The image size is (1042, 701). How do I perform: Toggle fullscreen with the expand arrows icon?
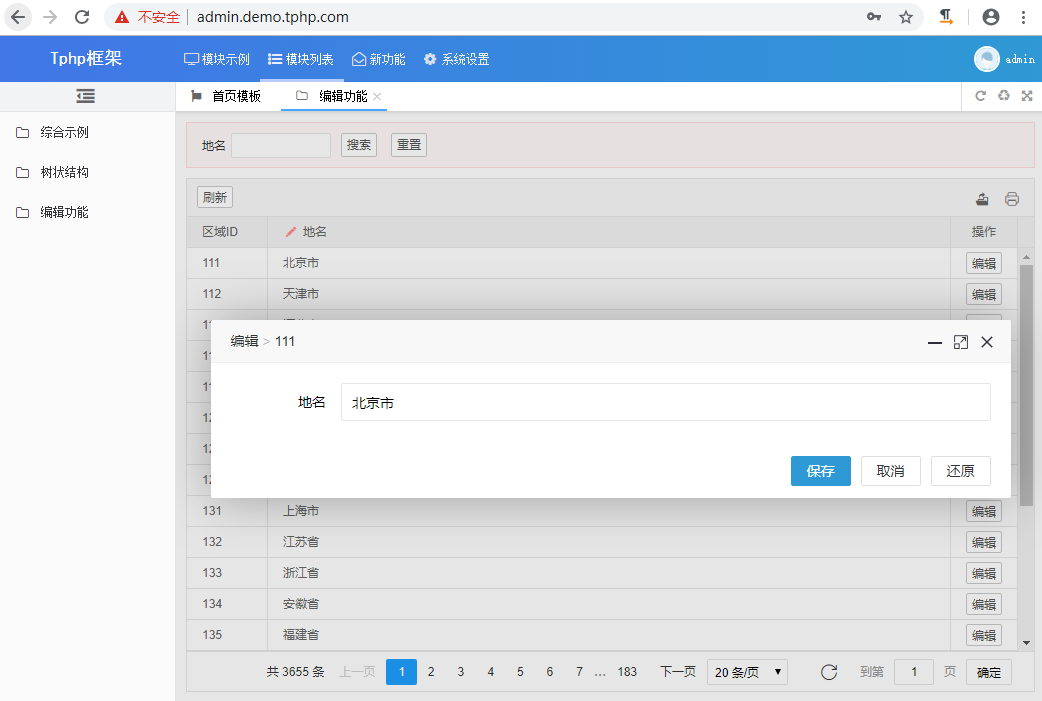[x=1027, y=96]
